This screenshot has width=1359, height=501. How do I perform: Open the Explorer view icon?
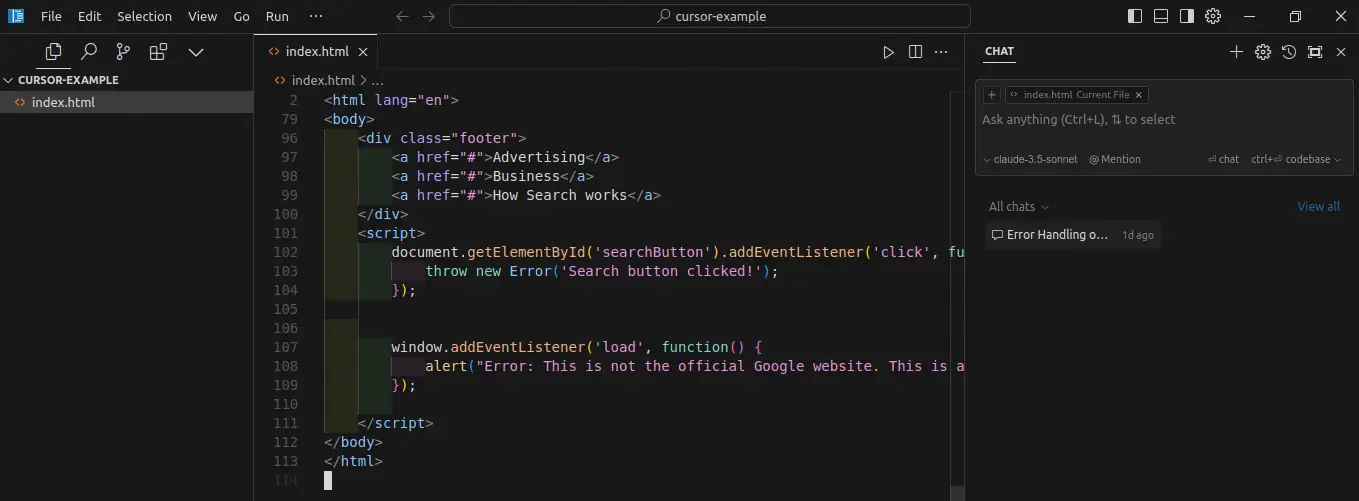click(53, 51)
